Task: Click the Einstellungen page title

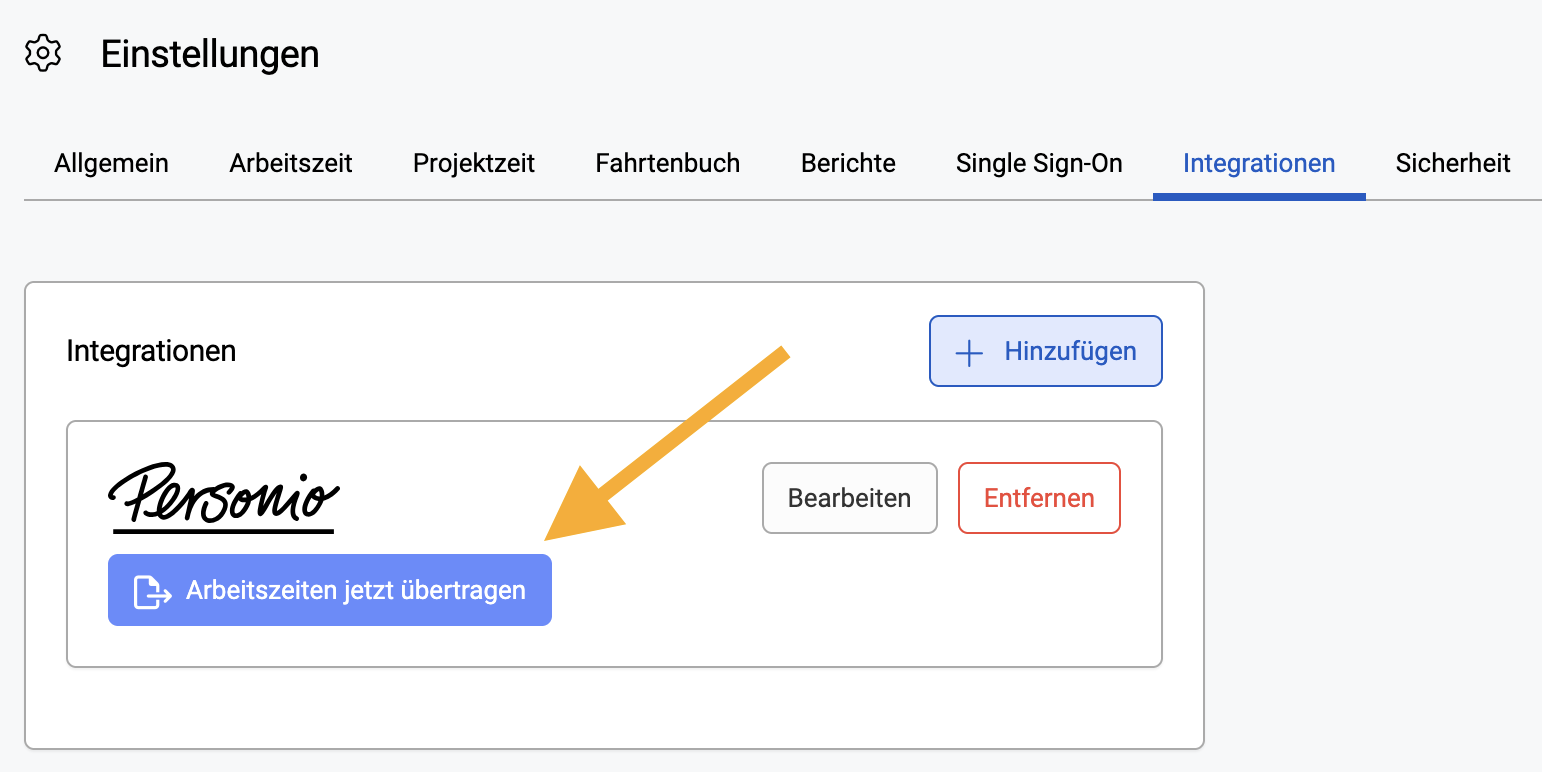Action: pyautogui.click(x=210, y=54)
